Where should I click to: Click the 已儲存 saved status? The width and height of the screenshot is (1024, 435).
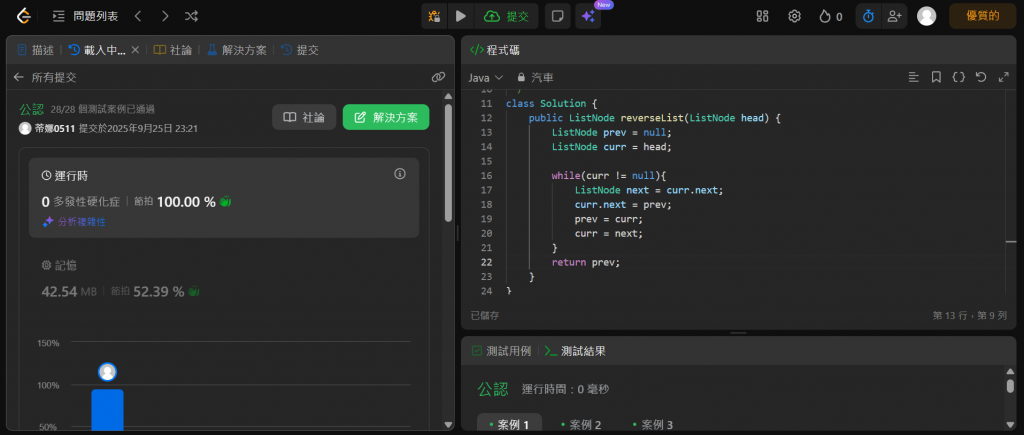pos(485,315)
